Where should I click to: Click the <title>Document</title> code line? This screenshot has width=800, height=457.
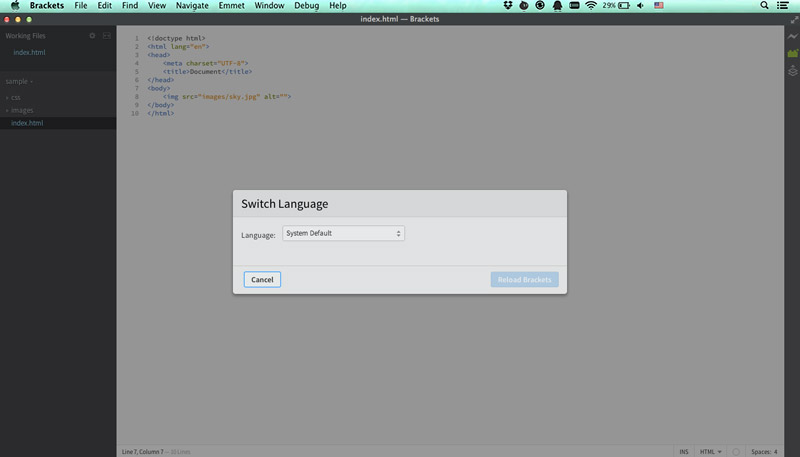pyautogui.click(x=208, y=71)
